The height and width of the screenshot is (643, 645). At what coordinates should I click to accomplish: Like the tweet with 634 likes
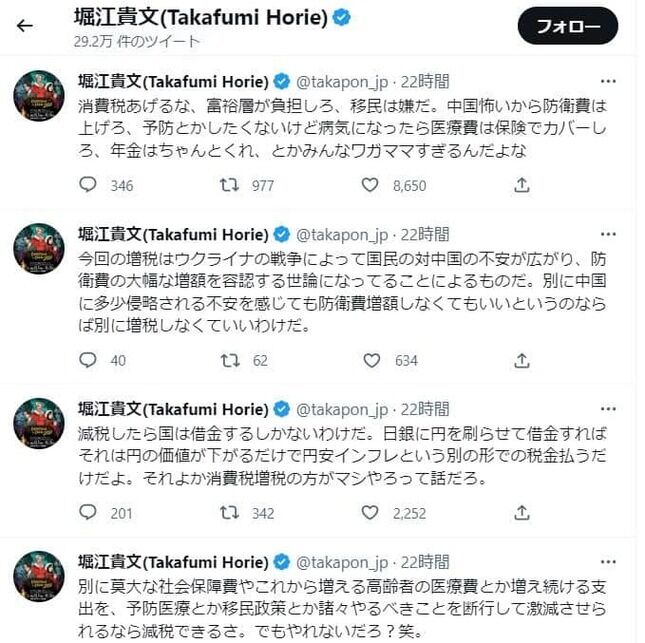pyautogui.click(x=371, y=360)
